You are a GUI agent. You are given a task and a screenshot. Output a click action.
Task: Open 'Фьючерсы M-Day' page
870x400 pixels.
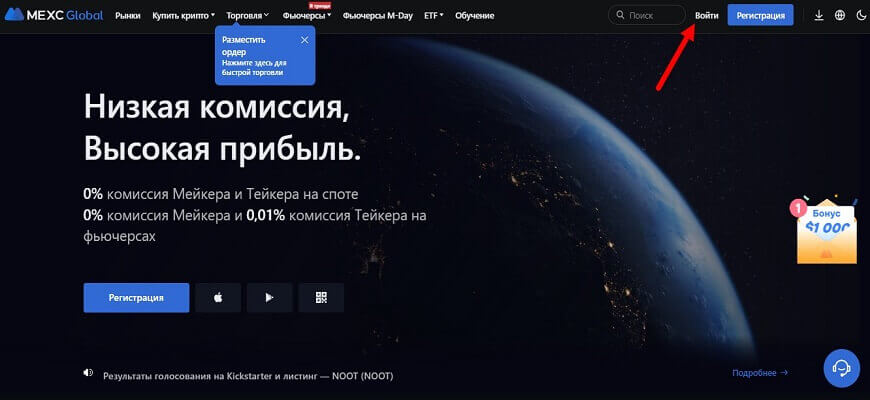pyautogui.click(x=379, y=16)
